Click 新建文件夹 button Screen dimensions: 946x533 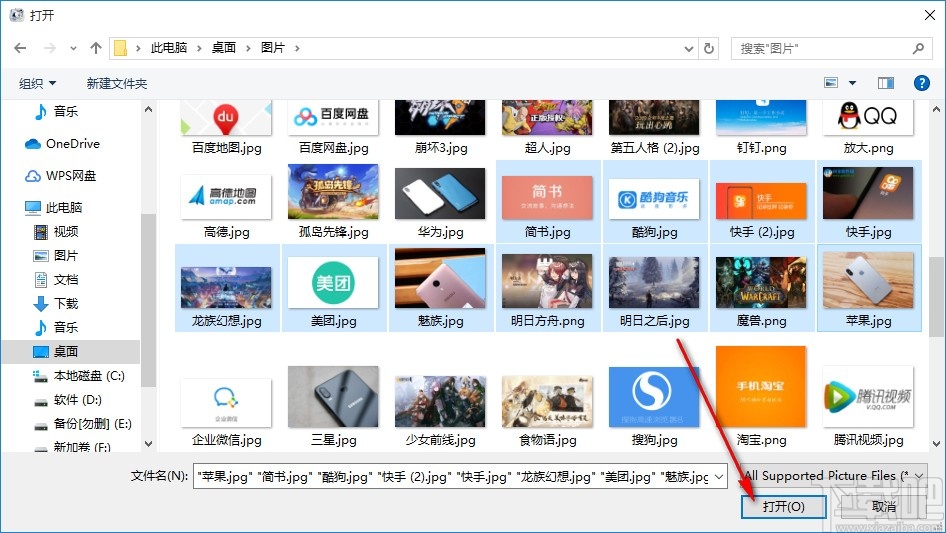[116, 83]
